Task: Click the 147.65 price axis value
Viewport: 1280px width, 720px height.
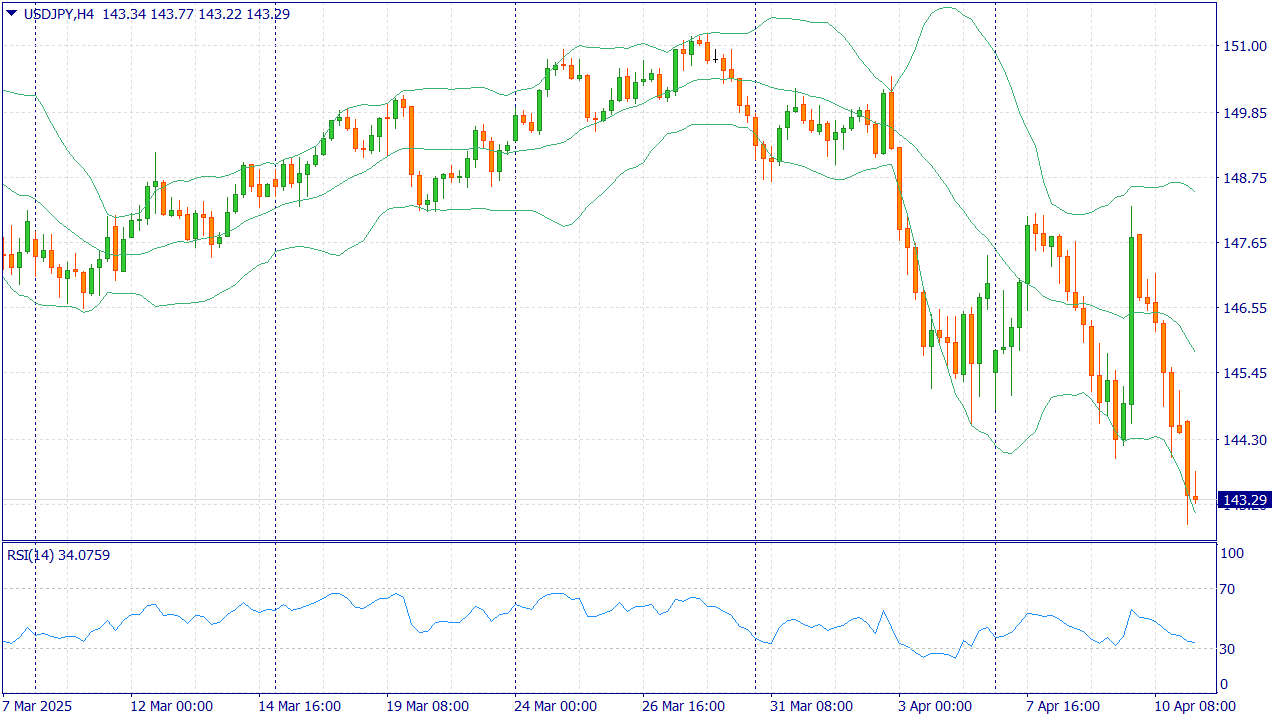Action: click(x=1245, y=243)
